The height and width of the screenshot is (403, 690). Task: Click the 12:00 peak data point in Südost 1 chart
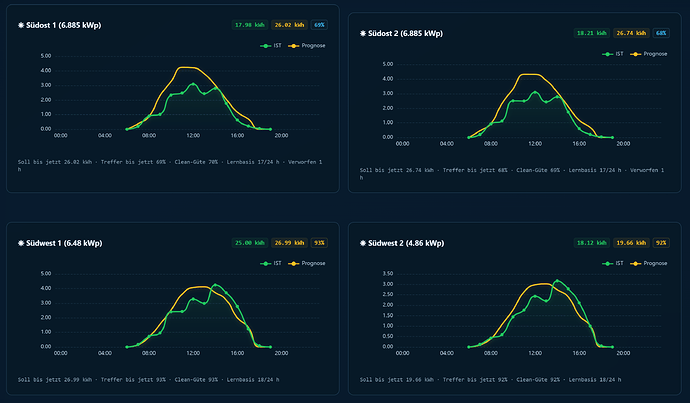[x=193, y=84]
